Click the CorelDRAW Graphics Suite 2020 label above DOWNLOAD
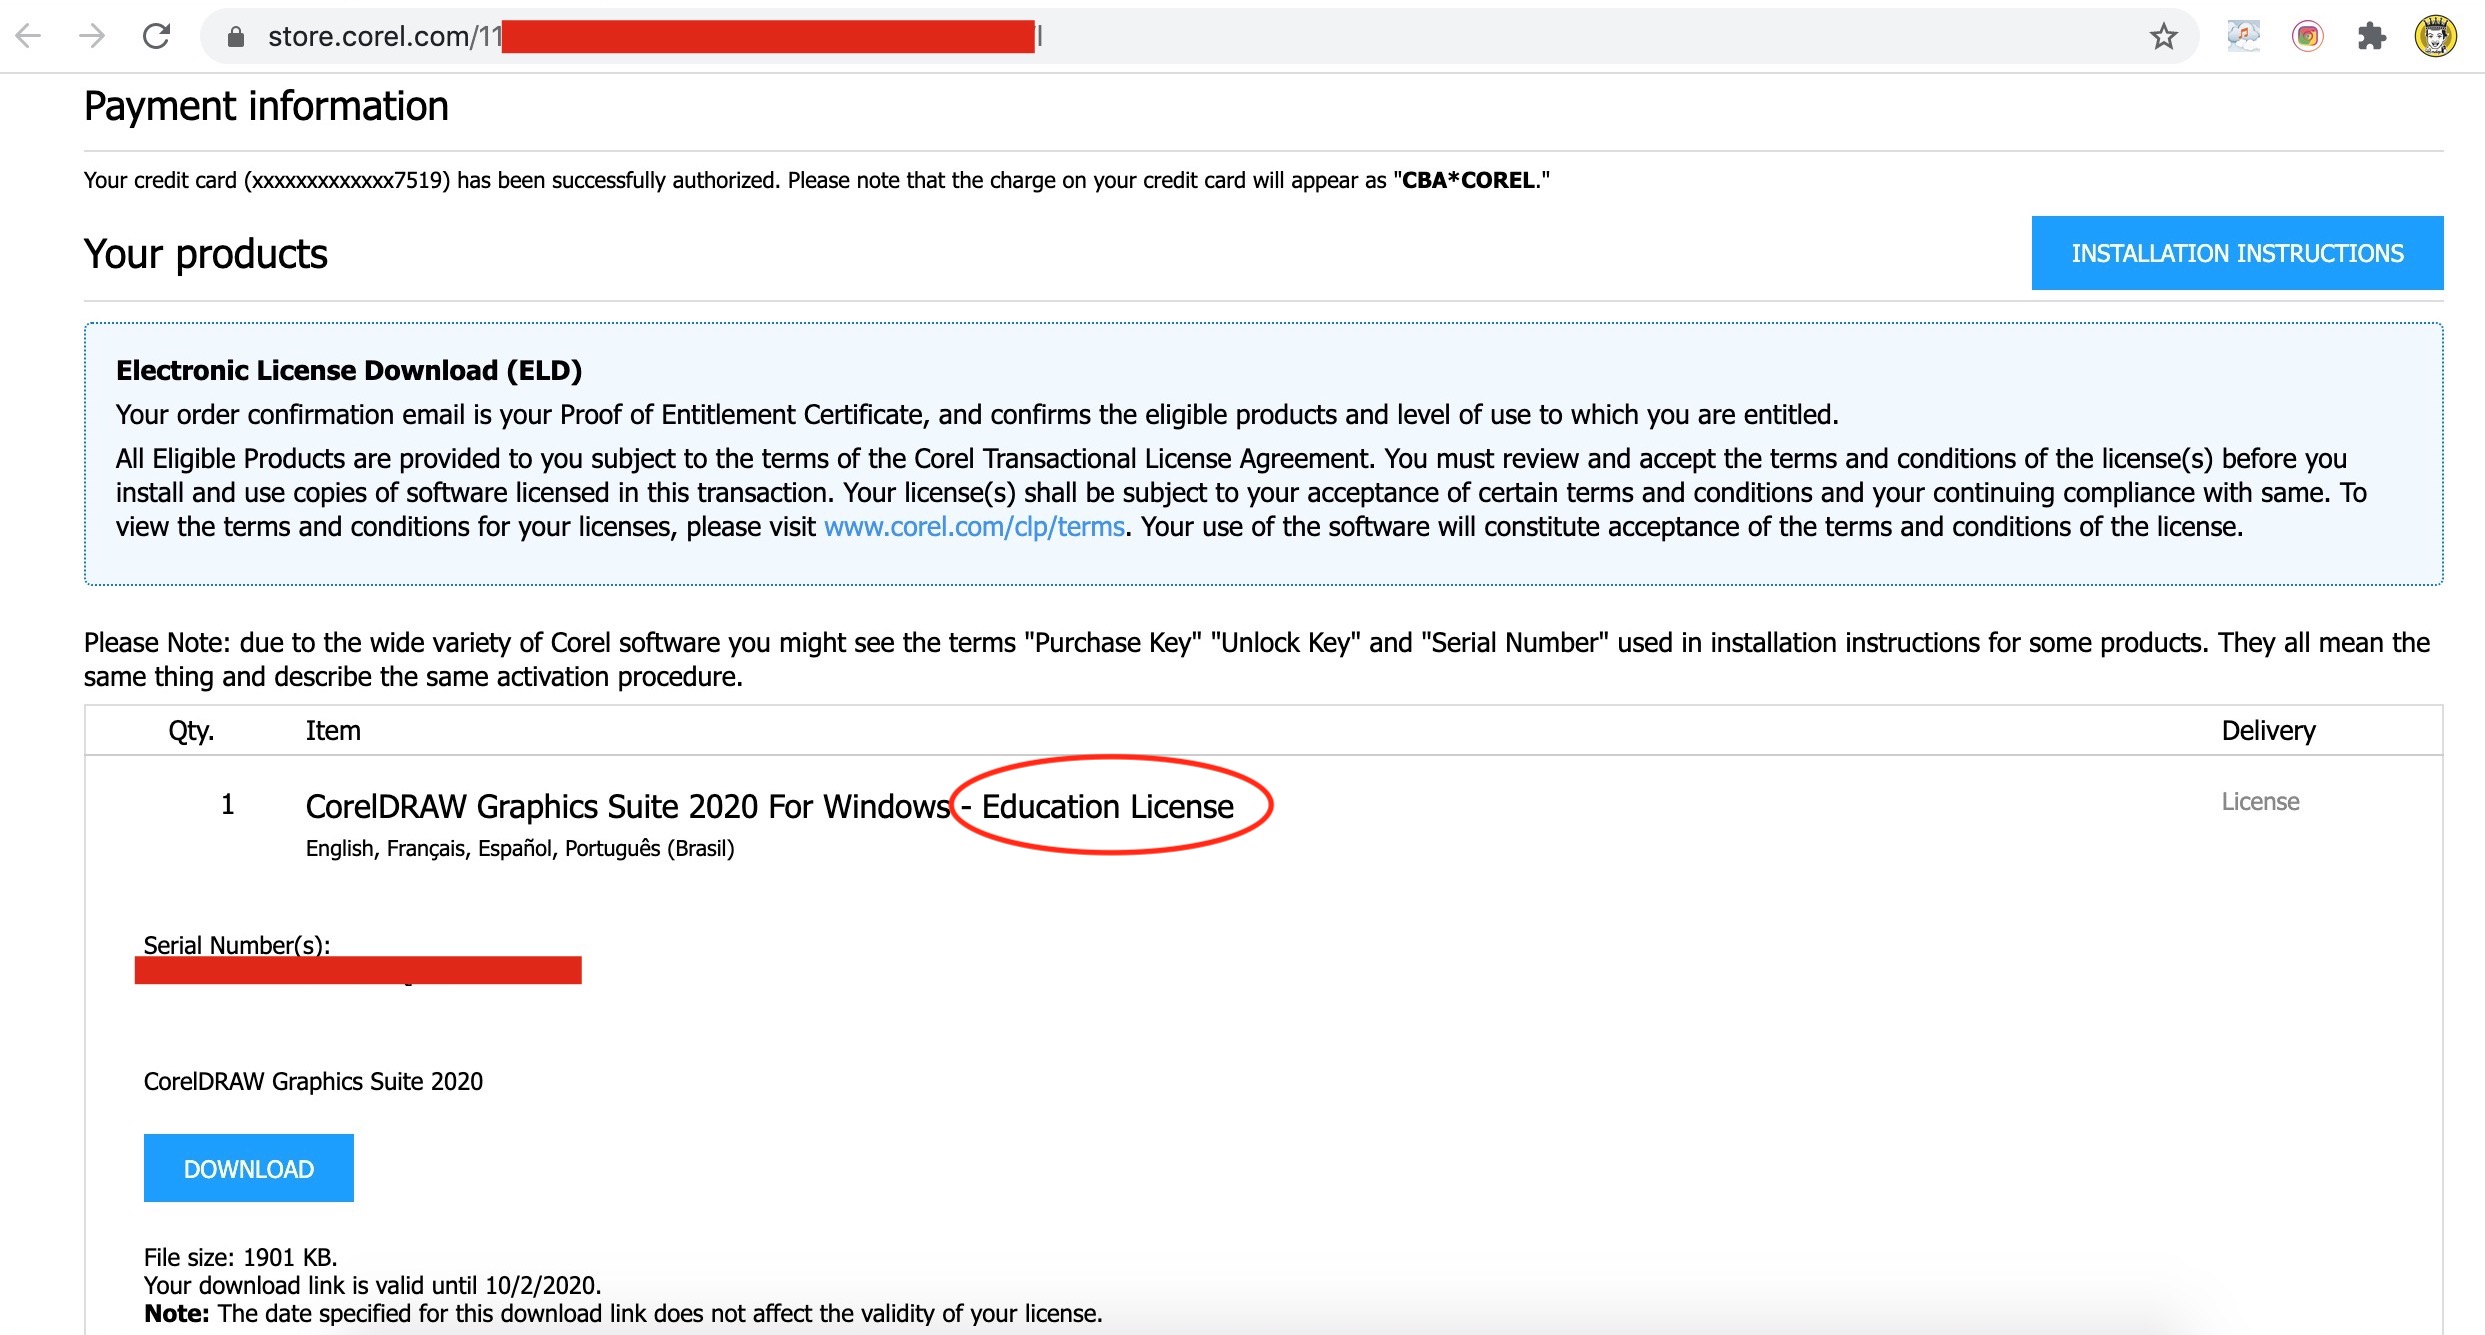The image size is (2485, 1335). pyautogui.click(x=313, y=1081)
